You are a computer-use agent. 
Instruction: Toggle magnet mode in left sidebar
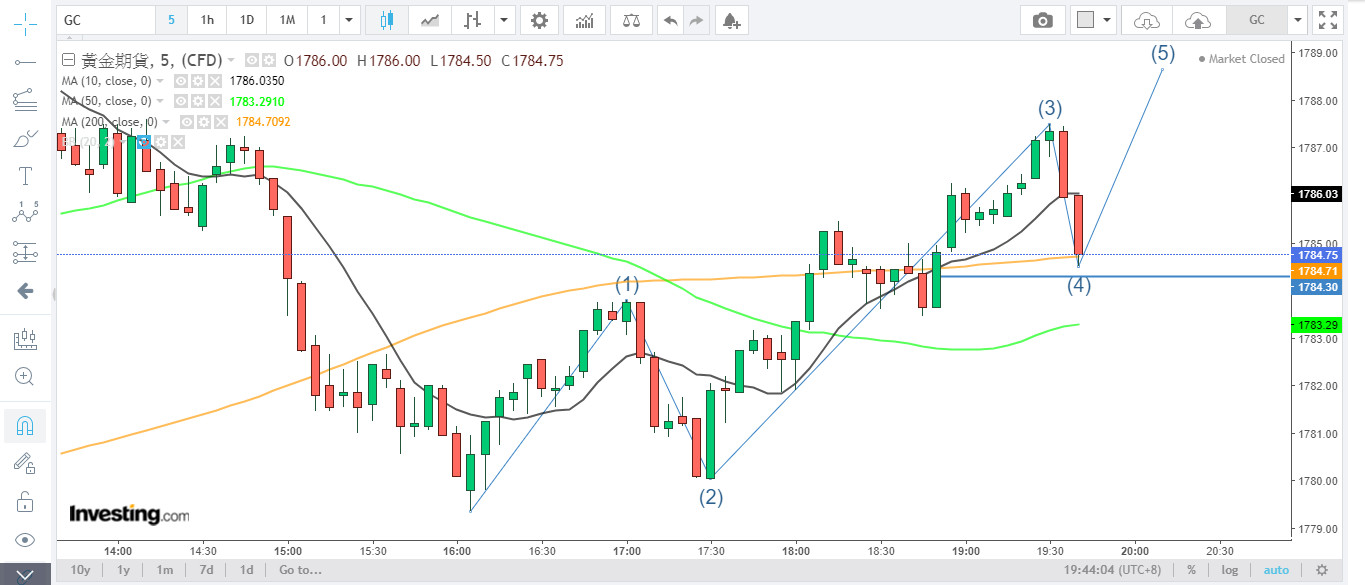(25, 426)
